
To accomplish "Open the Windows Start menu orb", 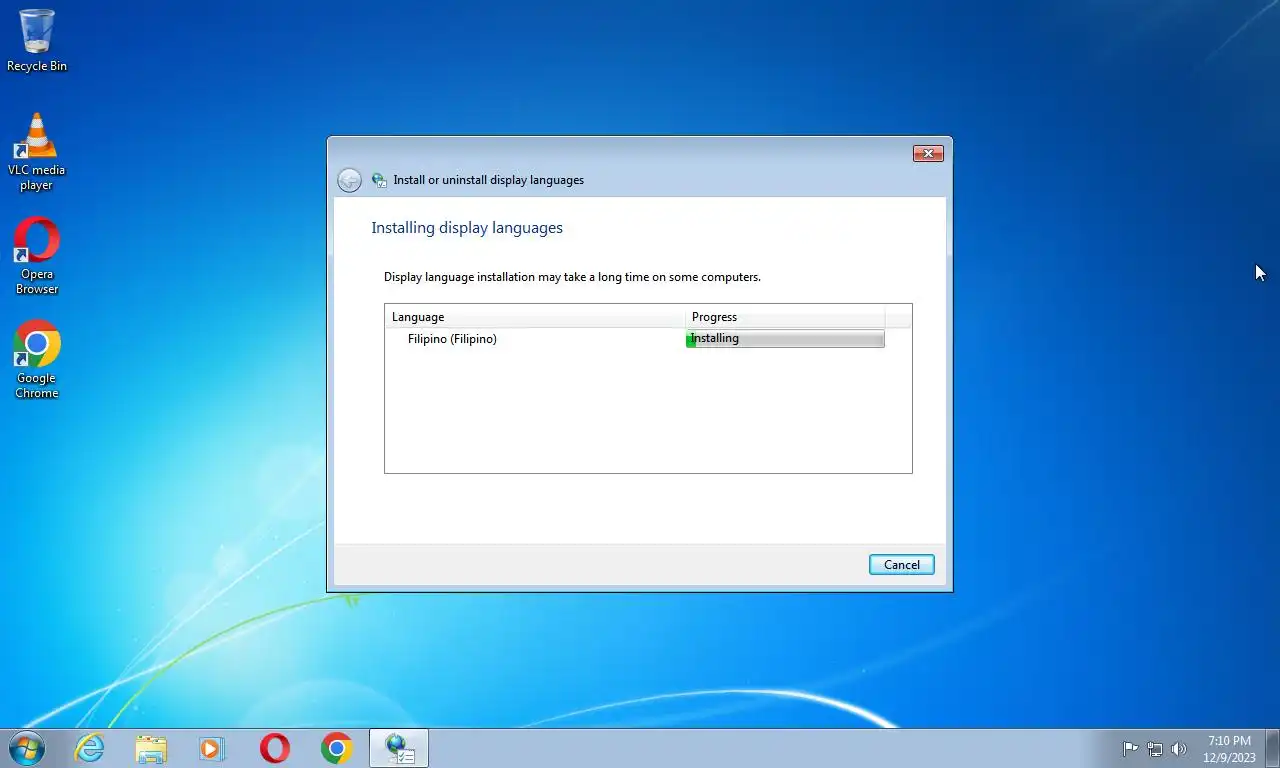I will [x=26, y=748].
